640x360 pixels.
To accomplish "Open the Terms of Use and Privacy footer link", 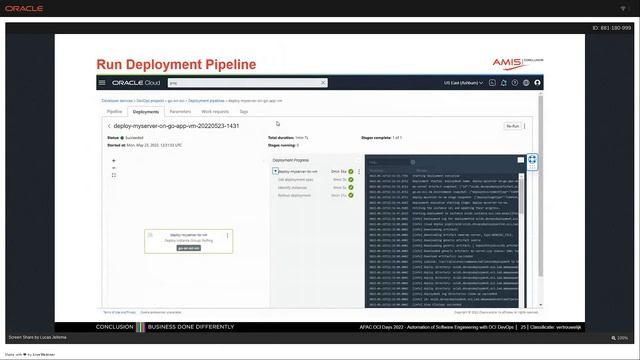I will click(119, 312).
